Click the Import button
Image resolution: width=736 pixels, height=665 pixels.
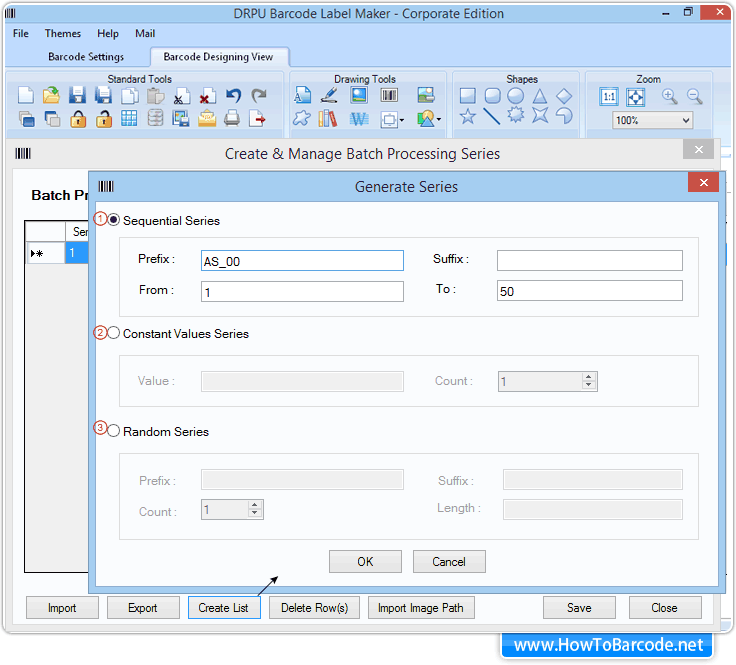[62, 608]
